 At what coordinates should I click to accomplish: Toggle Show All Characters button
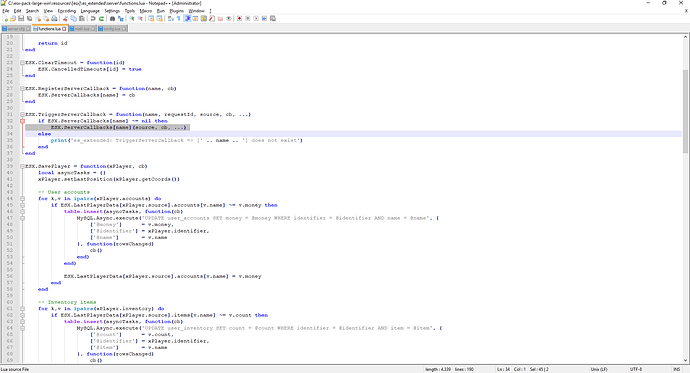tap(179, 18)
